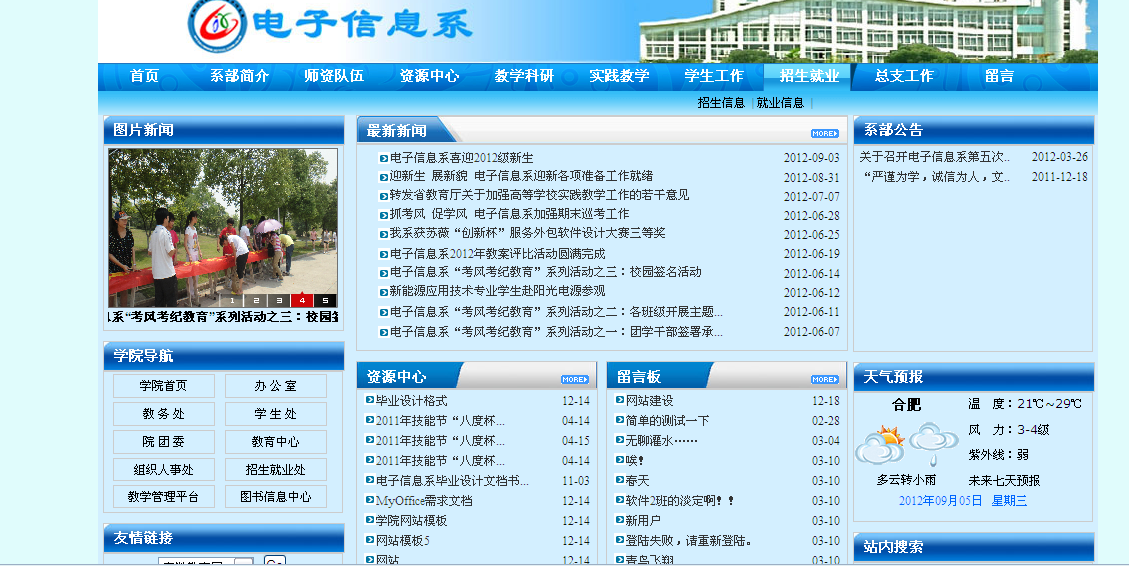Click the 图书信息中心 navigation button
Image resolution: width=1129 pixels, height=566 pixels.
[x=275, y=497]
